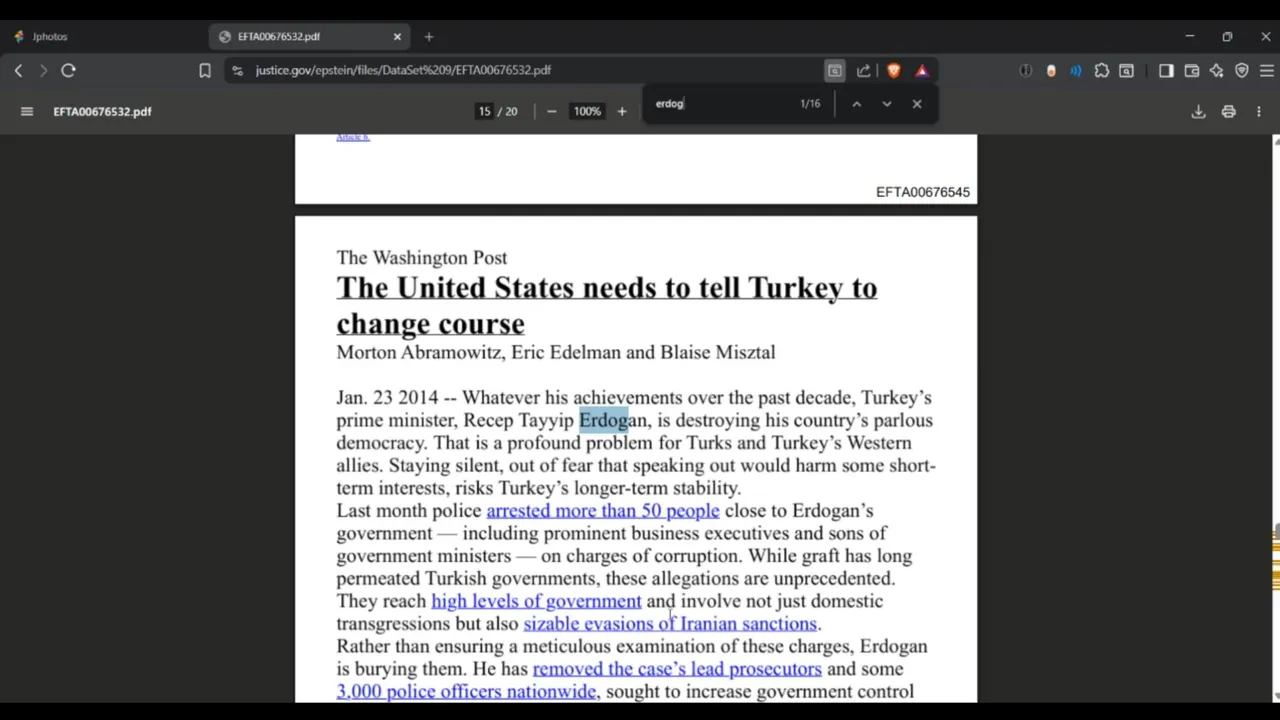Open PDF viewer more-actions menu
This screenshot has width=1280, height=720.
[x=1259, y=111]
